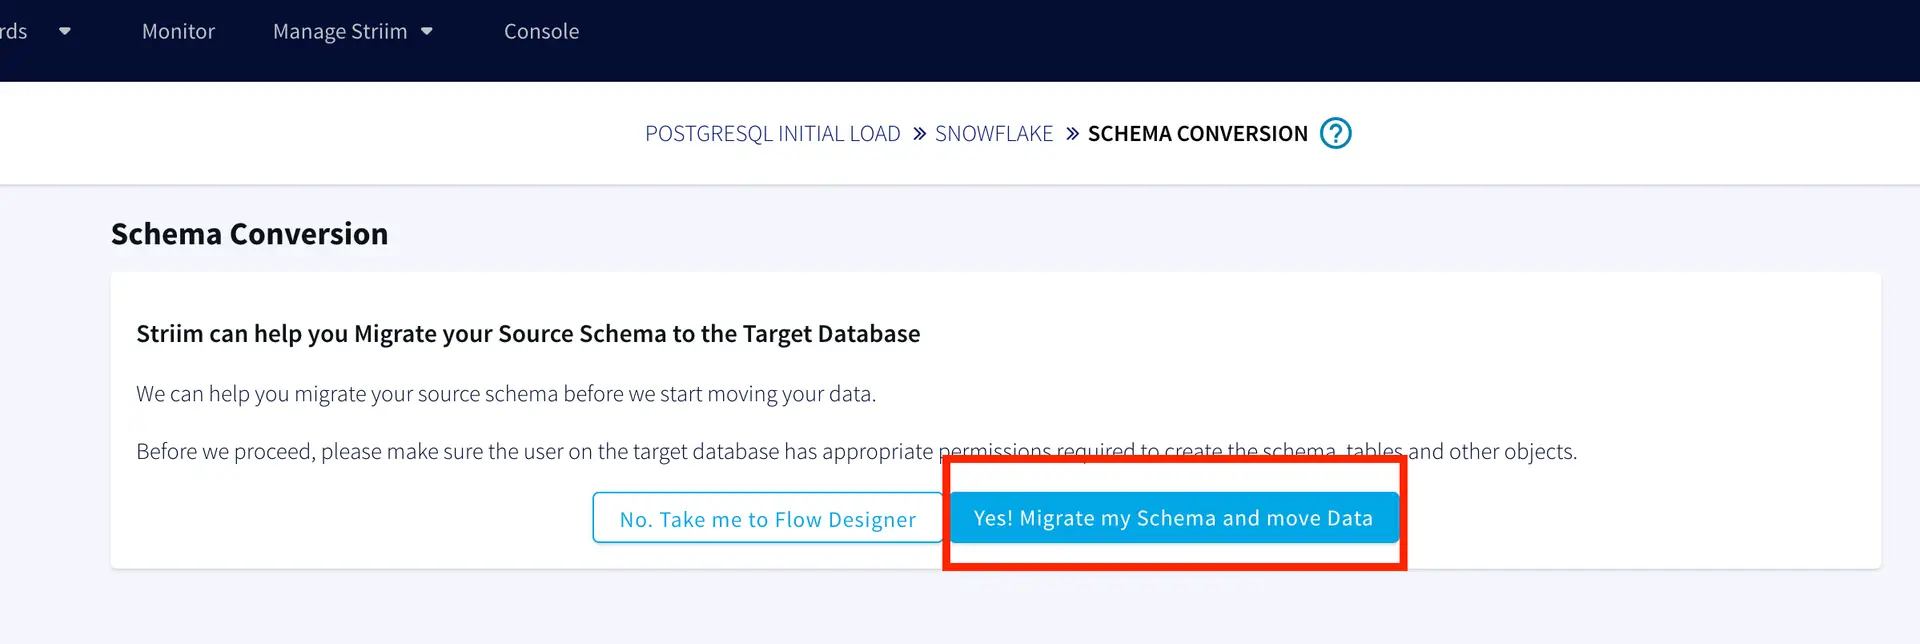Click Yes! Migrate my Schema and move Data
This screenshot has width=1920, height=644.
click(x=1173, y=518)
